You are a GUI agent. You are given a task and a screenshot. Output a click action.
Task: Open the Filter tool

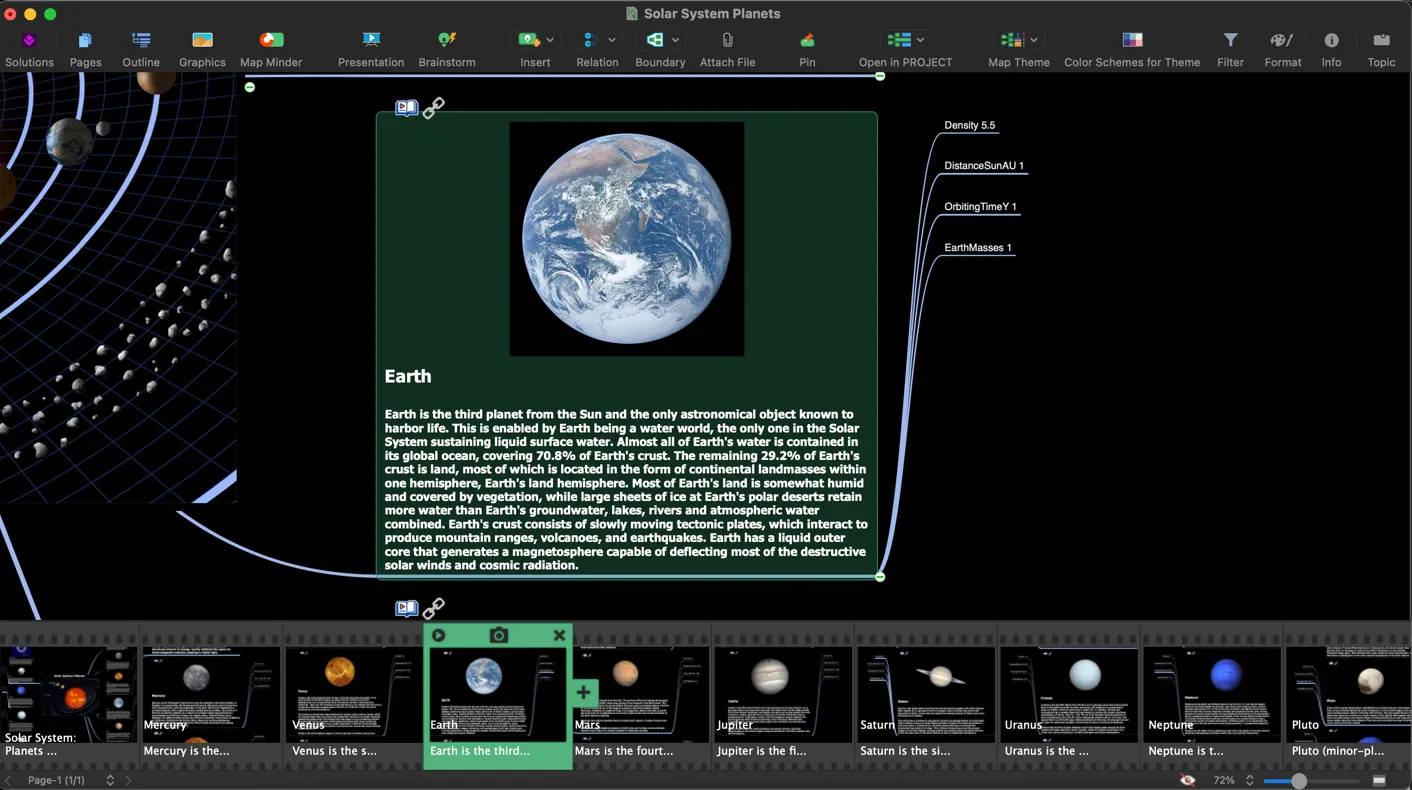point(1230,45)
